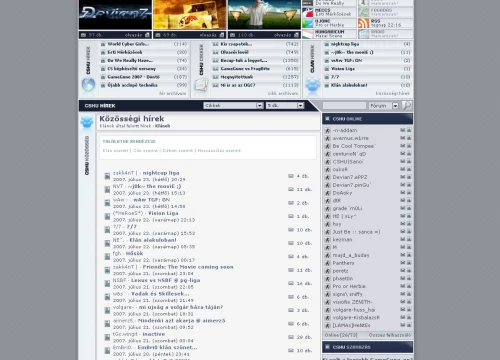This screenshot has width=500, height=360.
Task: Click the globe icon of CSHU hírek panel
Action: point(88,84)
